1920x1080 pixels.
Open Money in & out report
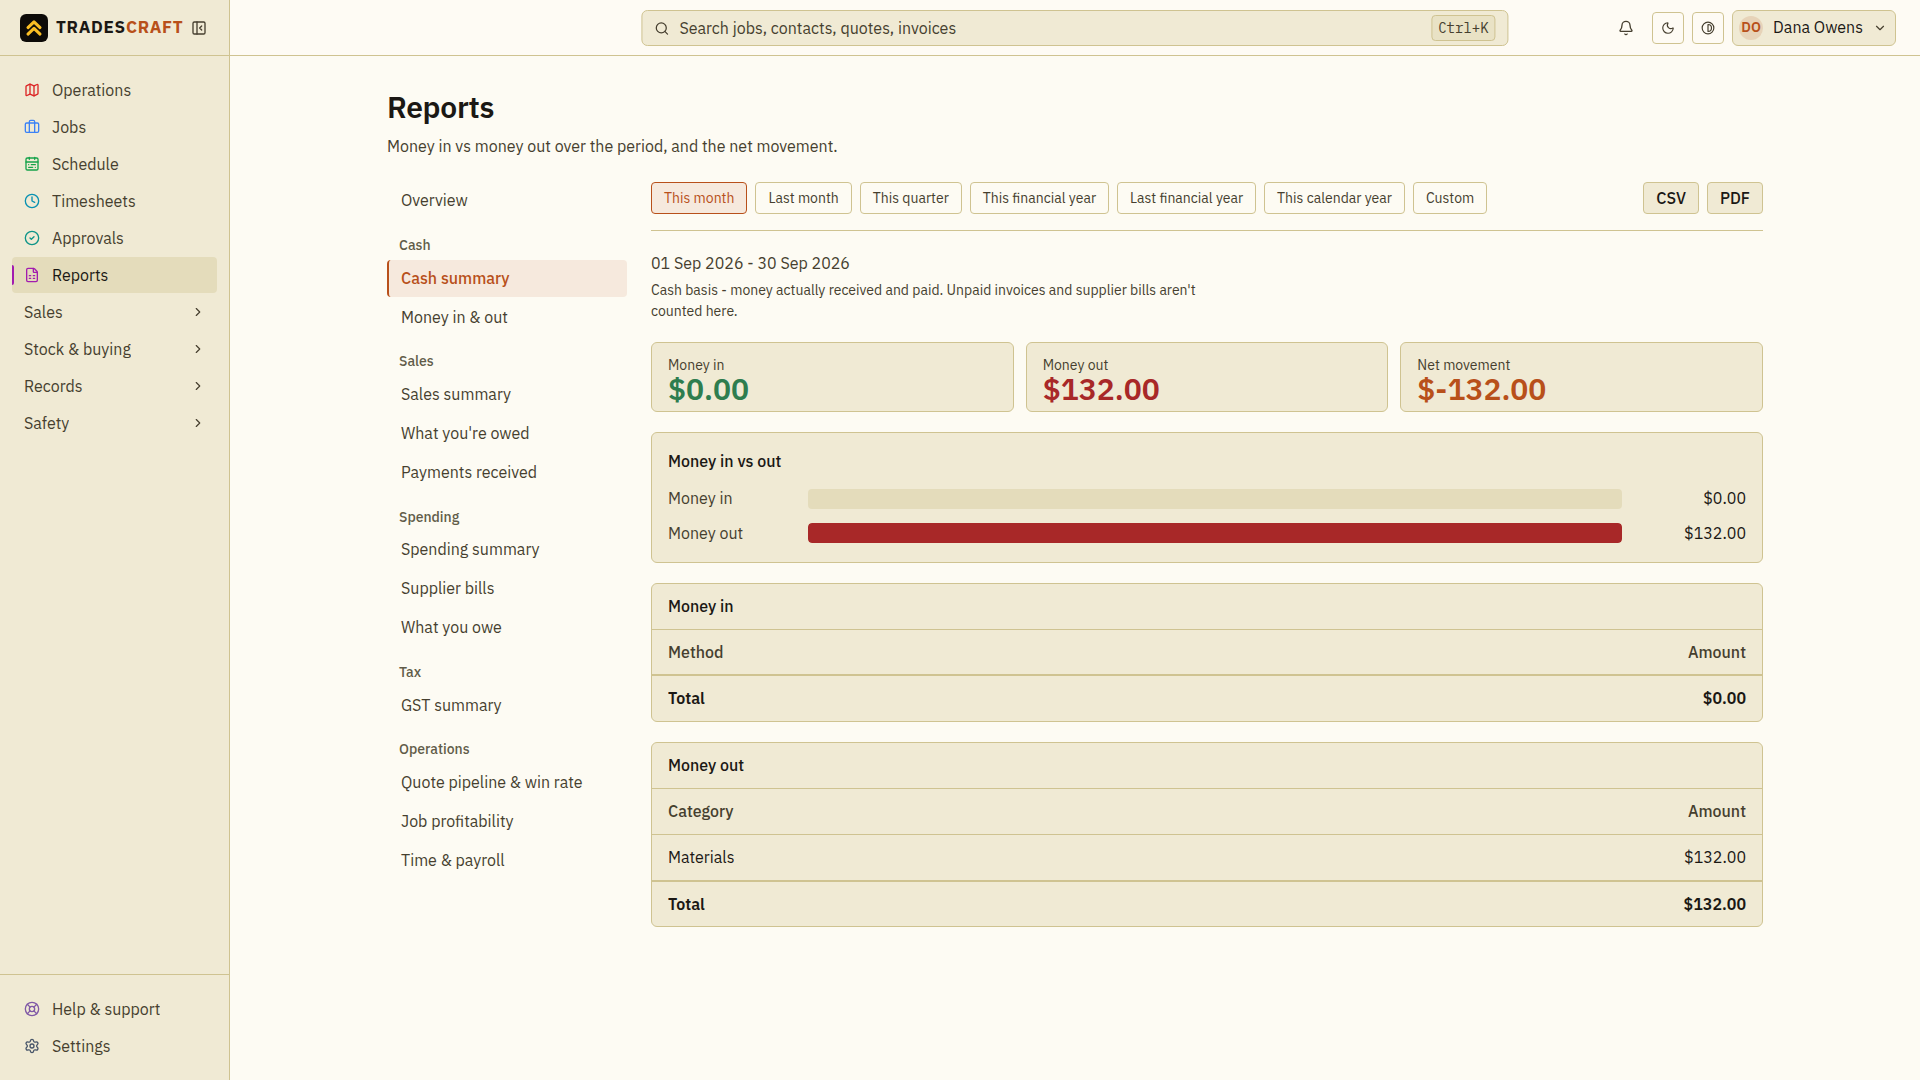507,317
